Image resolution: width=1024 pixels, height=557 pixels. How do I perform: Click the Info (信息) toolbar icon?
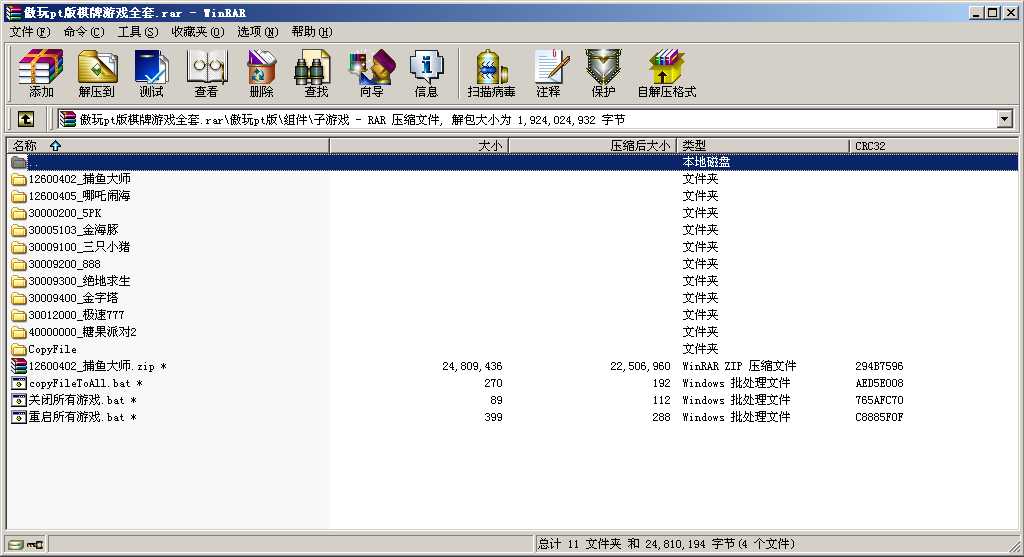tap(426, 73)
